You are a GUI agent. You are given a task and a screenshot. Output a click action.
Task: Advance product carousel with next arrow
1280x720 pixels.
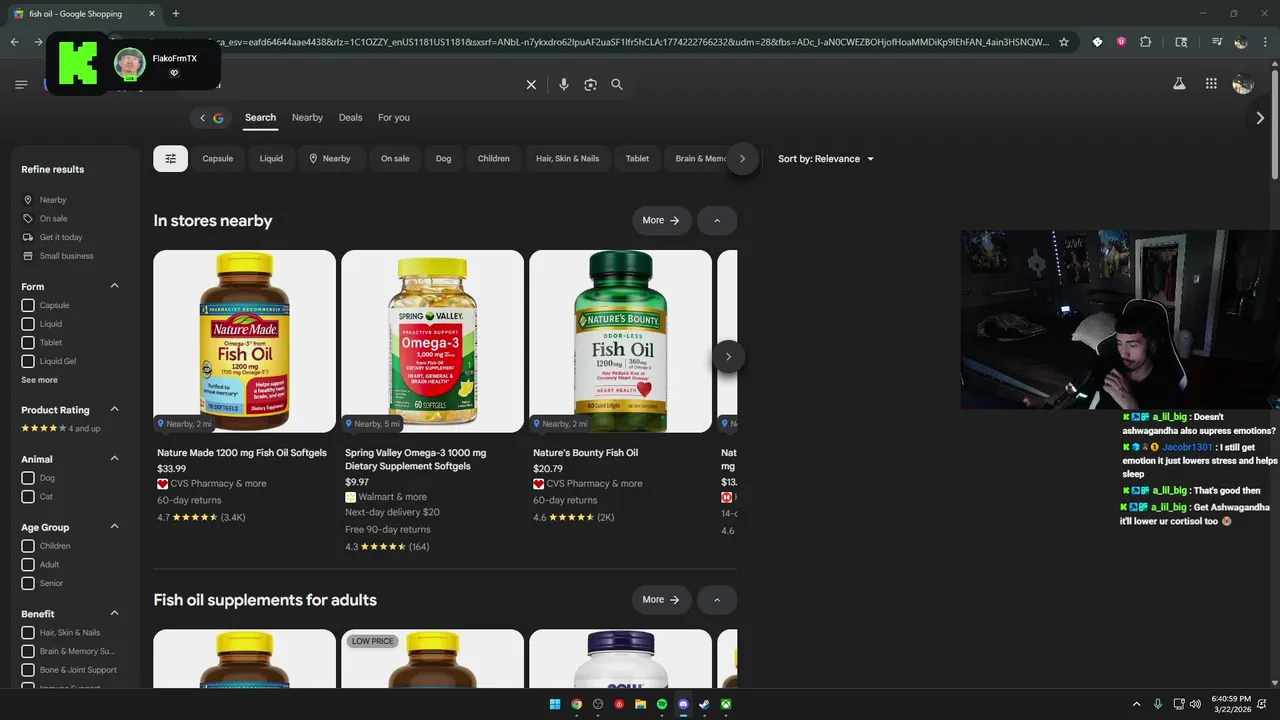pos(728,357)
